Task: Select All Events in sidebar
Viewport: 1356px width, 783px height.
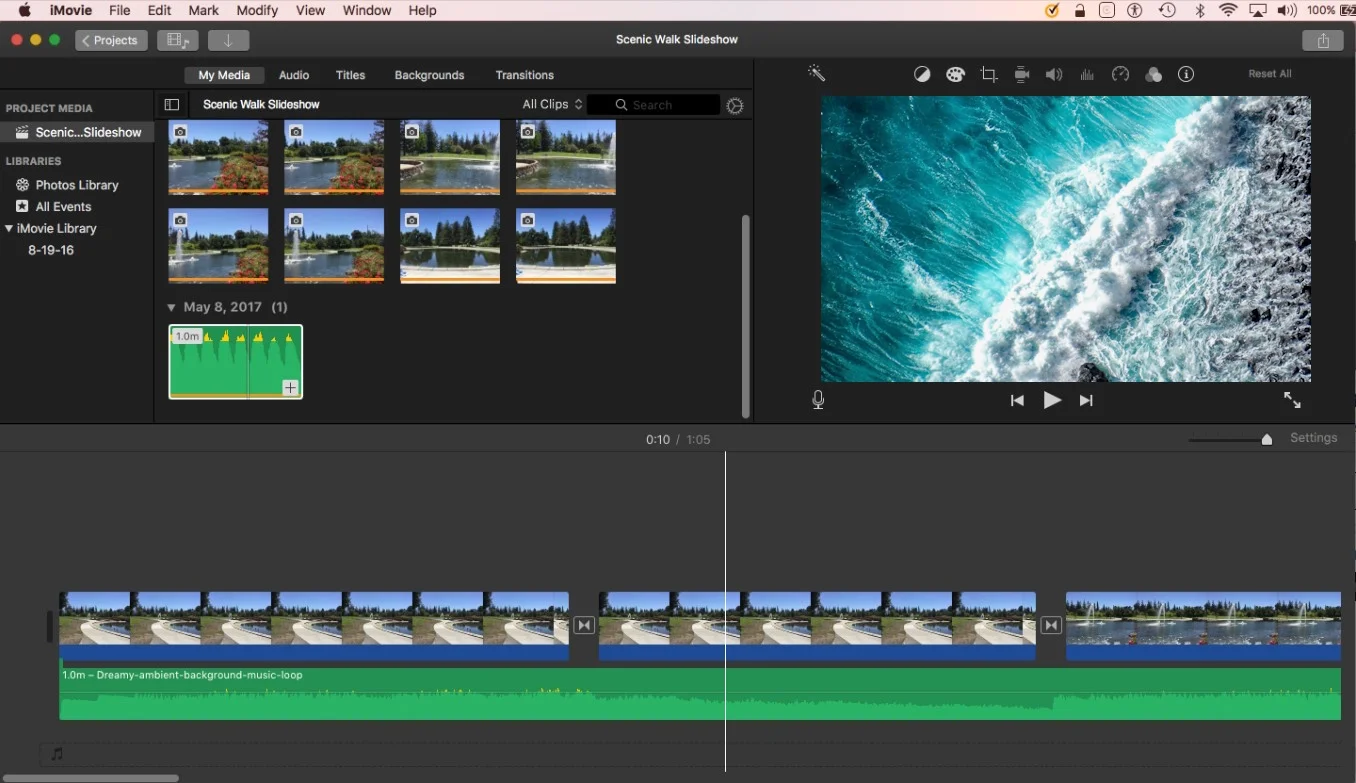Action: point(63,207)
